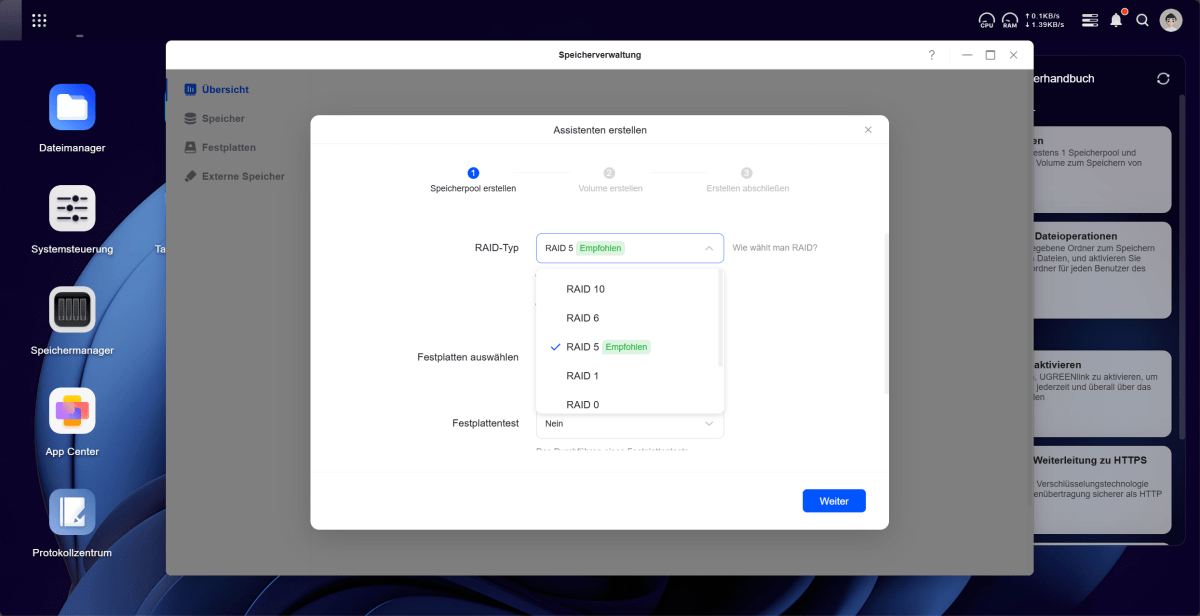
Task: Click the Weiter button
Action: [834, 501]
